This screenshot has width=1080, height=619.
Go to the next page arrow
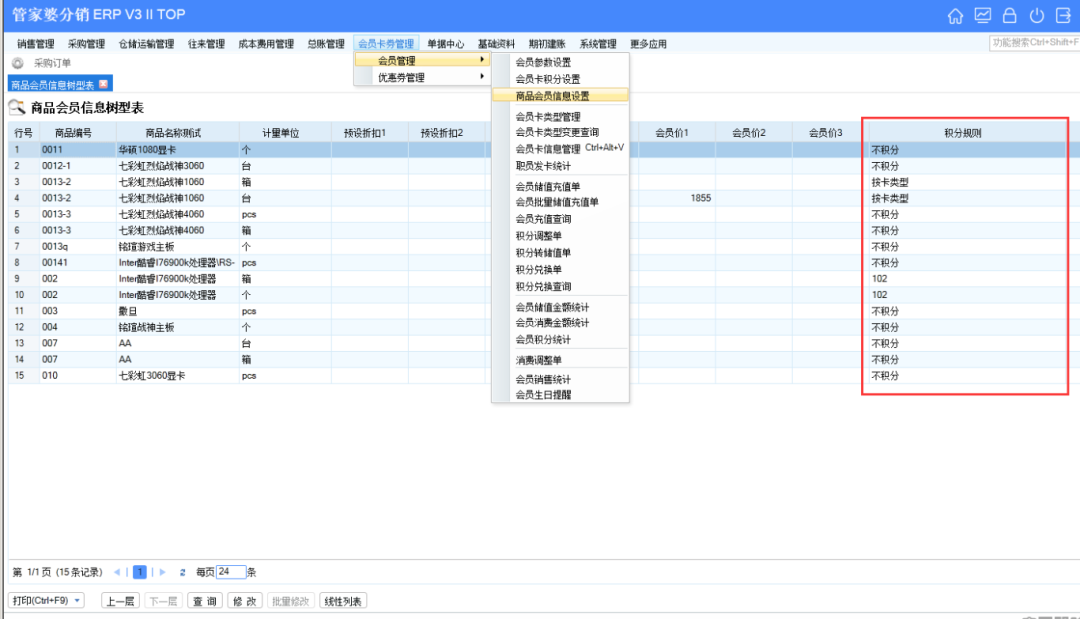pos(163,572)
